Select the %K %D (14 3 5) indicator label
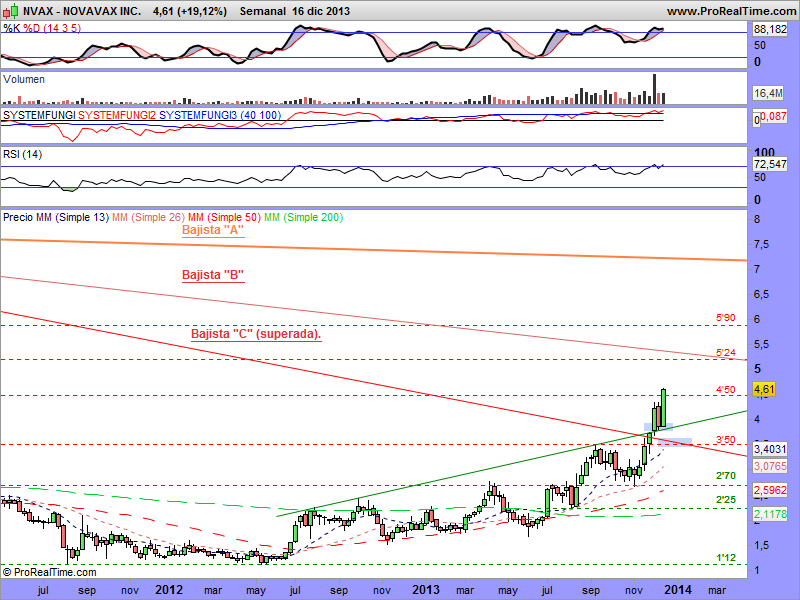The height and width of the screenshot is (600, 800). [42, 28]
